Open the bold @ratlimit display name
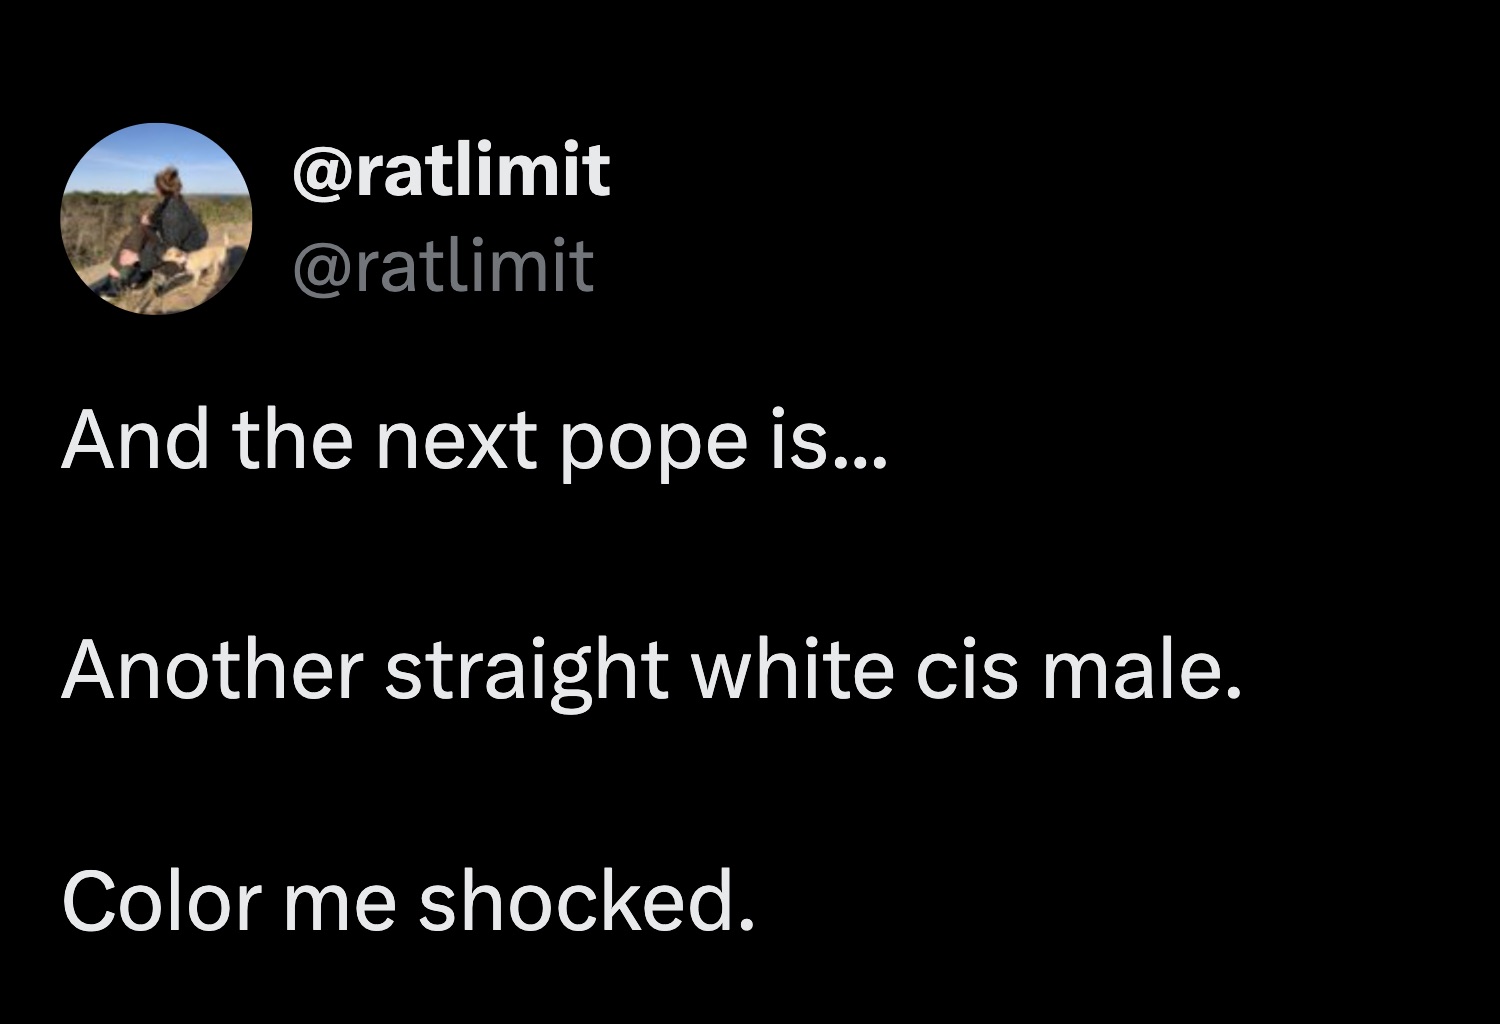Image resolution: width=1500 pixels, height=1024 pixels. tap(451, 170)
